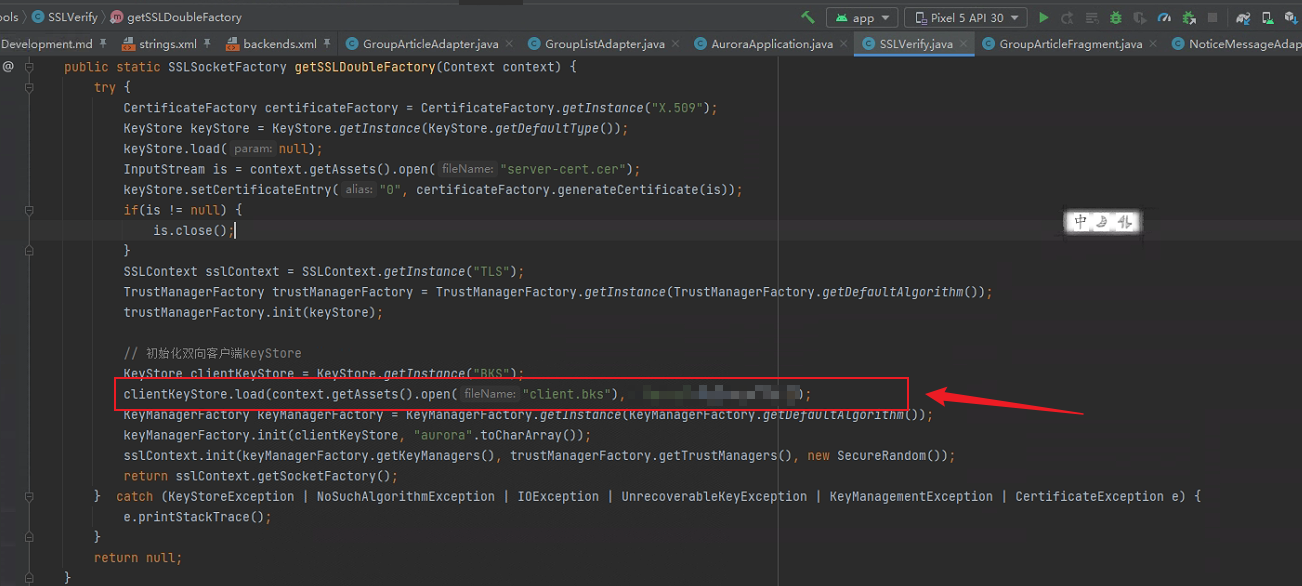
Task: Click the Make Project hammer icon
Action: tap(808, 17)
